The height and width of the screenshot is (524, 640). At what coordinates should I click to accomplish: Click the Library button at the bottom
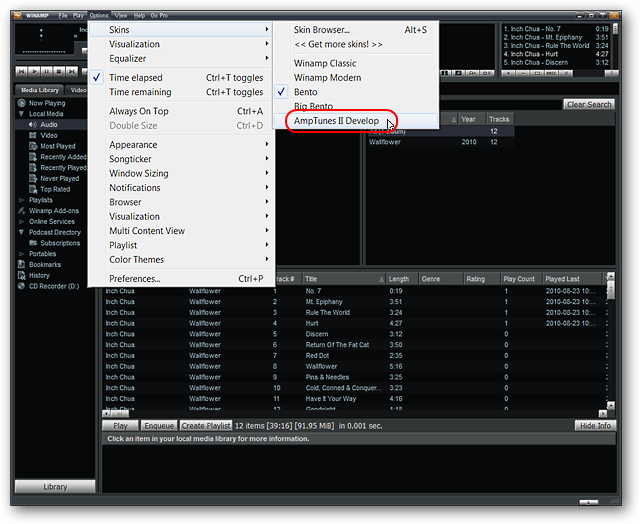tap(55, 486)
